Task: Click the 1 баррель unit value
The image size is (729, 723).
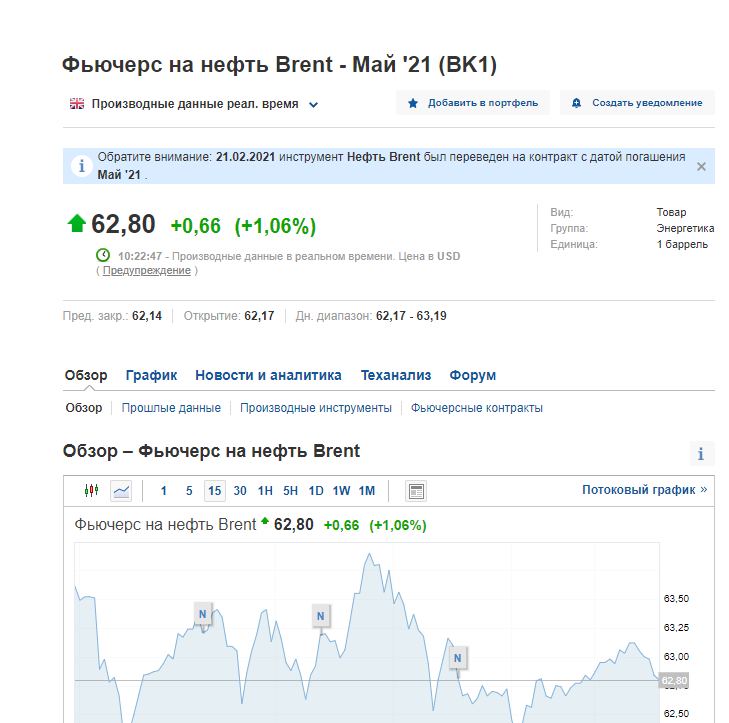Action: coord(682,245)
